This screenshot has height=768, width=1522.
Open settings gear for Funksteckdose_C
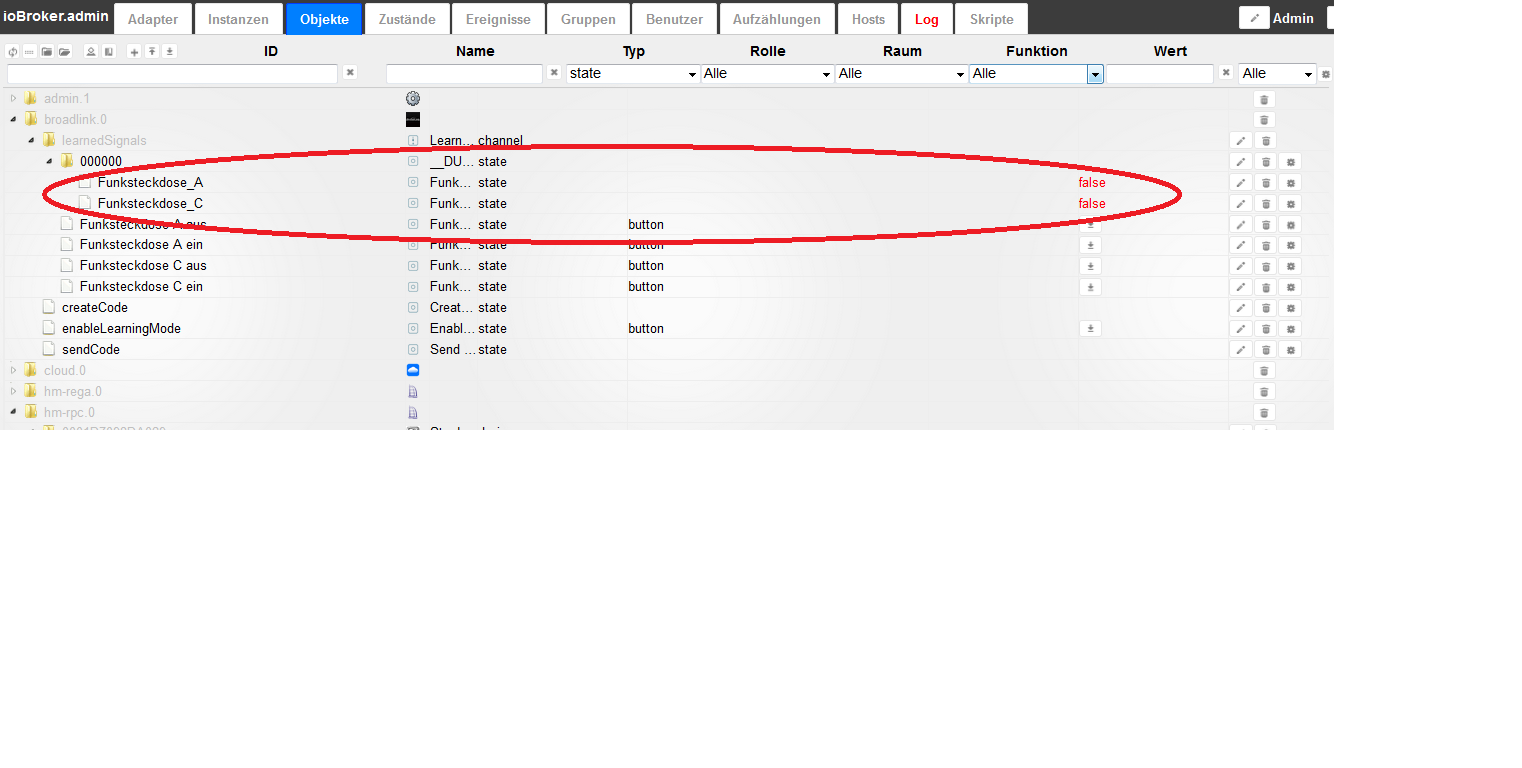1291,204
